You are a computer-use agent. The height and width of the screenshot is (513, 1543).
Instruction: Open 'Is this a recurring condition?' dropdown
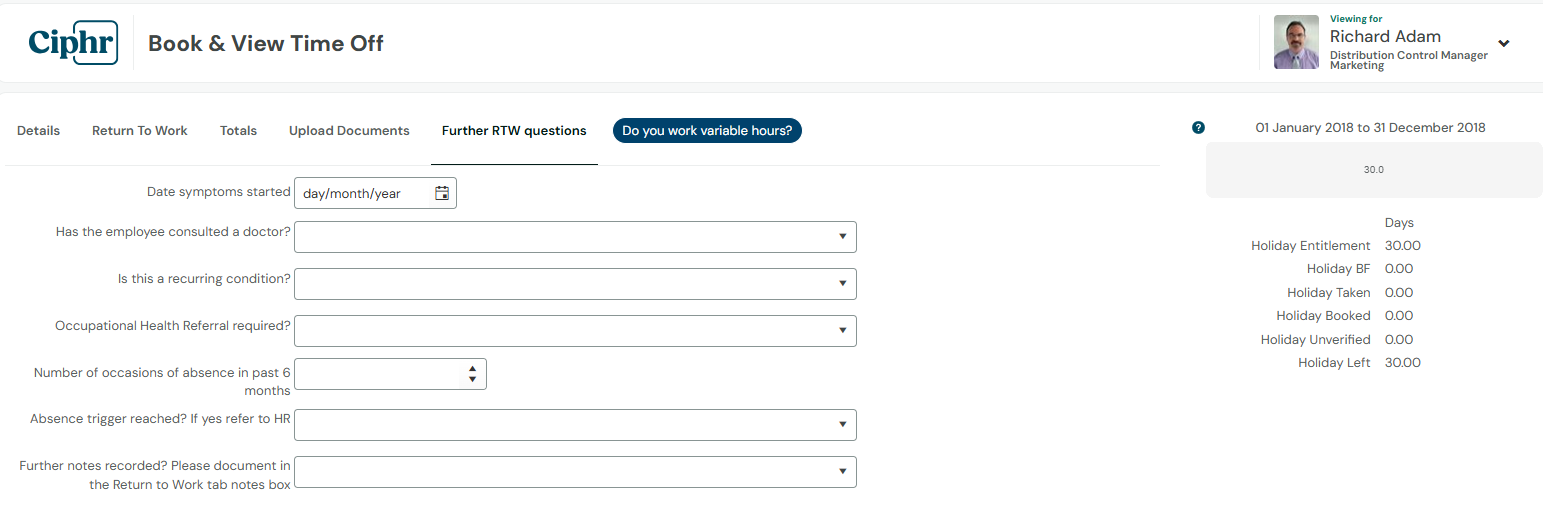(575, 284)
